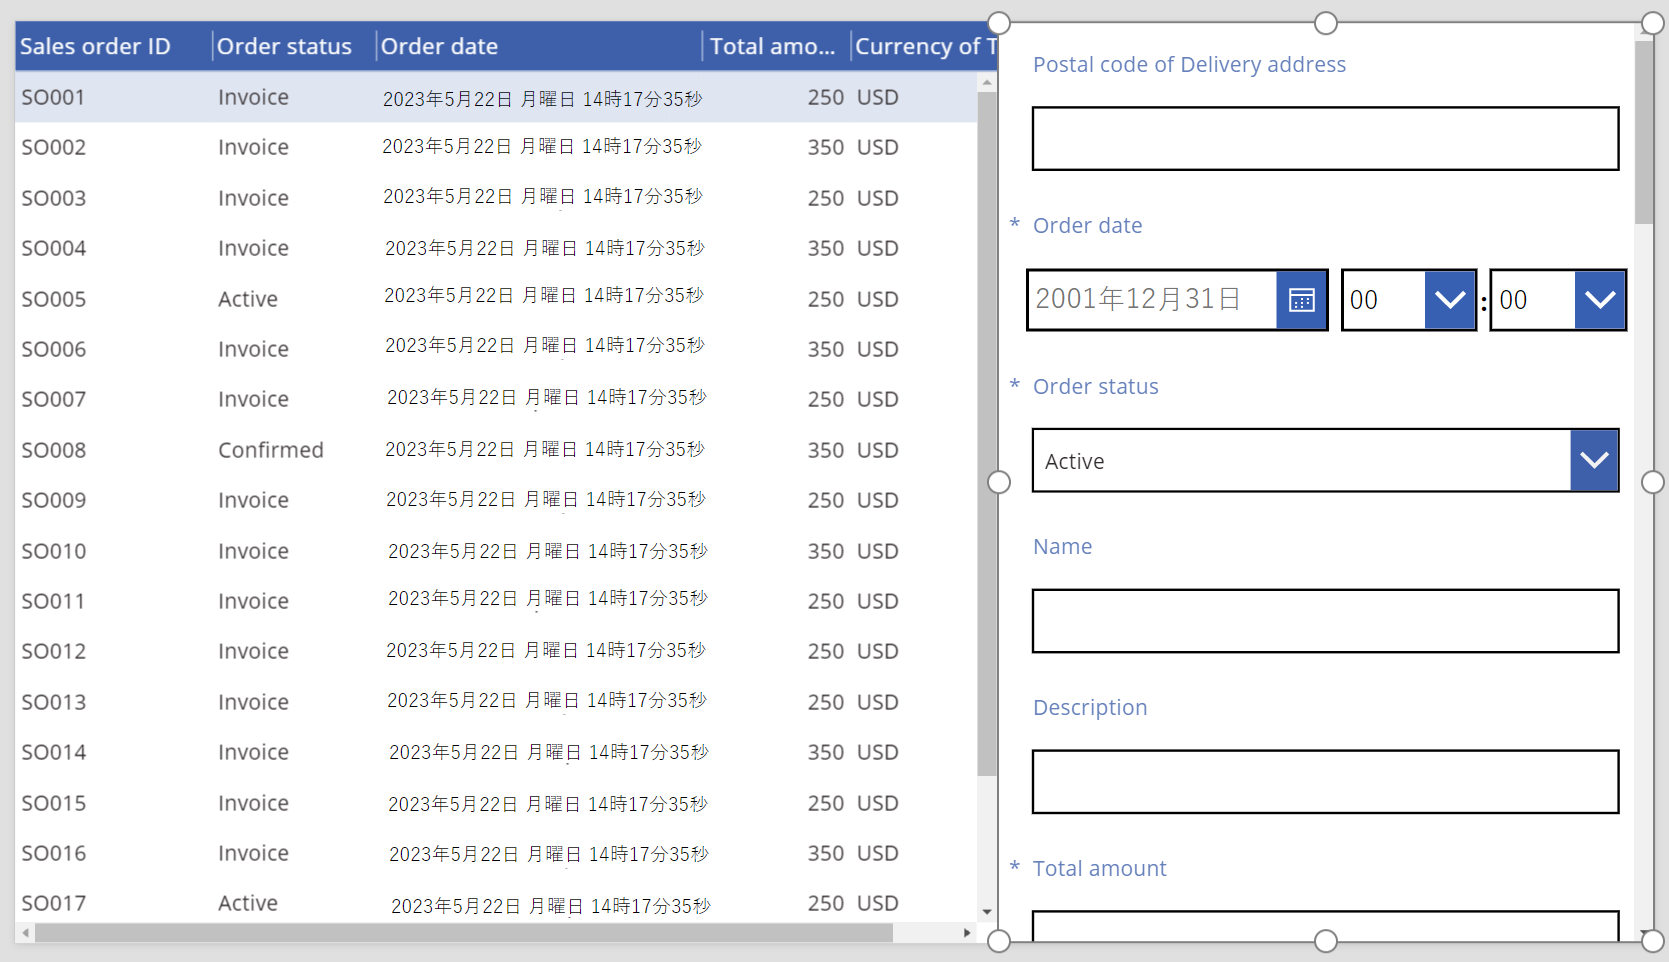The image size is (1669, 962).
Task: Select the SO010 row
Action: pos(496,551)
